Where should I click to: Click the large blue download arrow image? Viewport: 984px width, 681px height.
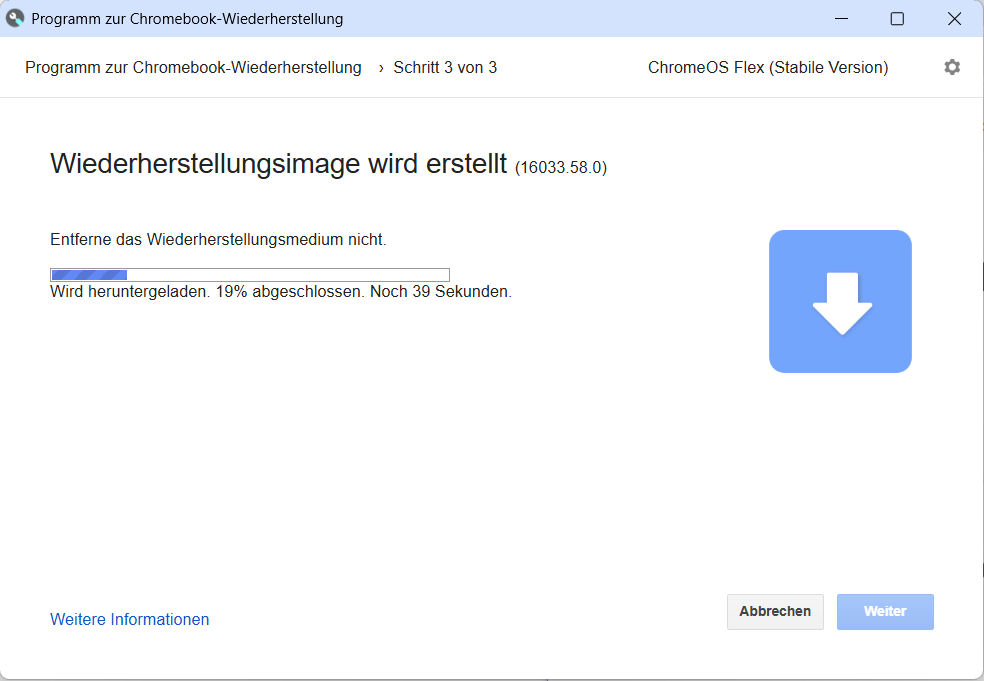[840, 301]
